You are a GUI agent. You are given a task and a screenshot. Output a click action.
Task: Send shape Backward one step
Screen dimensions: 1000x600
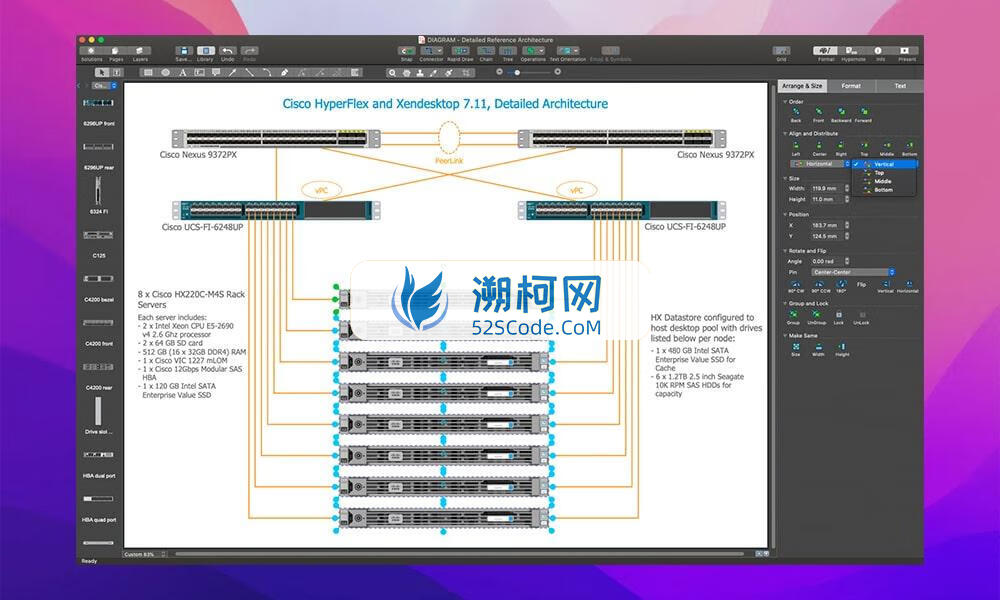pyautogui.click(x=841, y=112)
